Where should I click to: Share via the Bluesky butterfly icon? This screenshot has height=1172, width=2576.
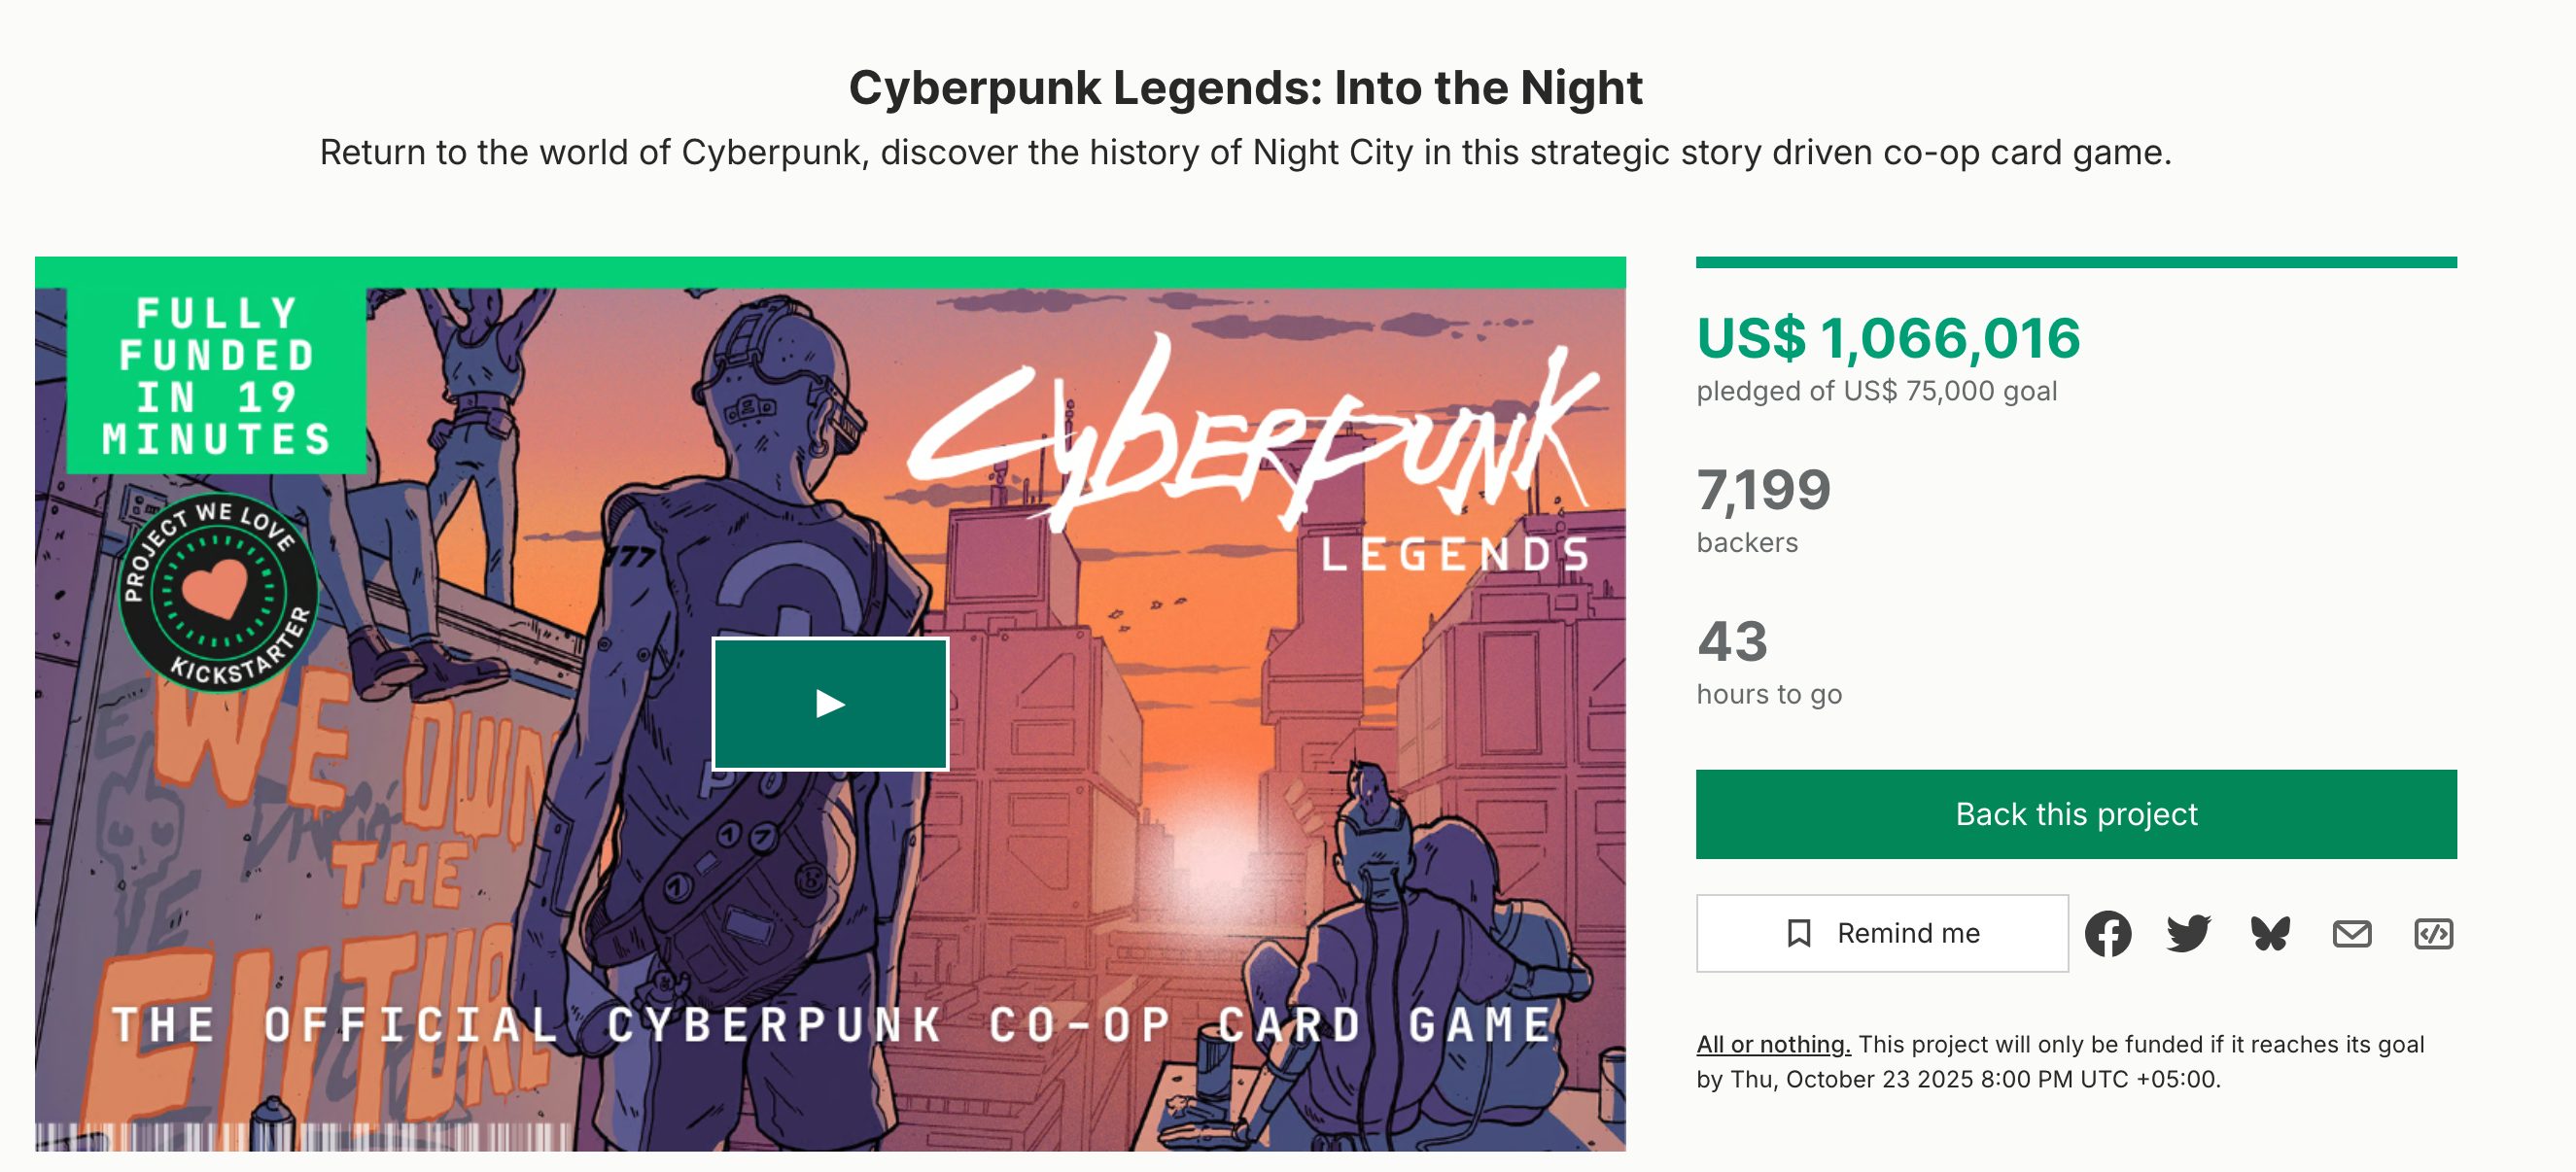click(x=2270, y=934)
